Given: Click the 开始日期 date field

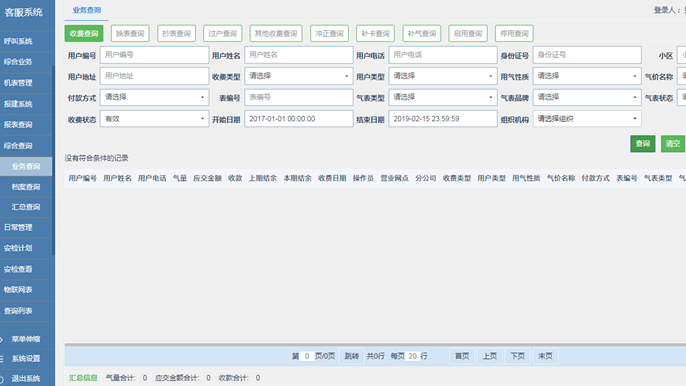Looking at the screenshot, I should [x=298, y=119].
